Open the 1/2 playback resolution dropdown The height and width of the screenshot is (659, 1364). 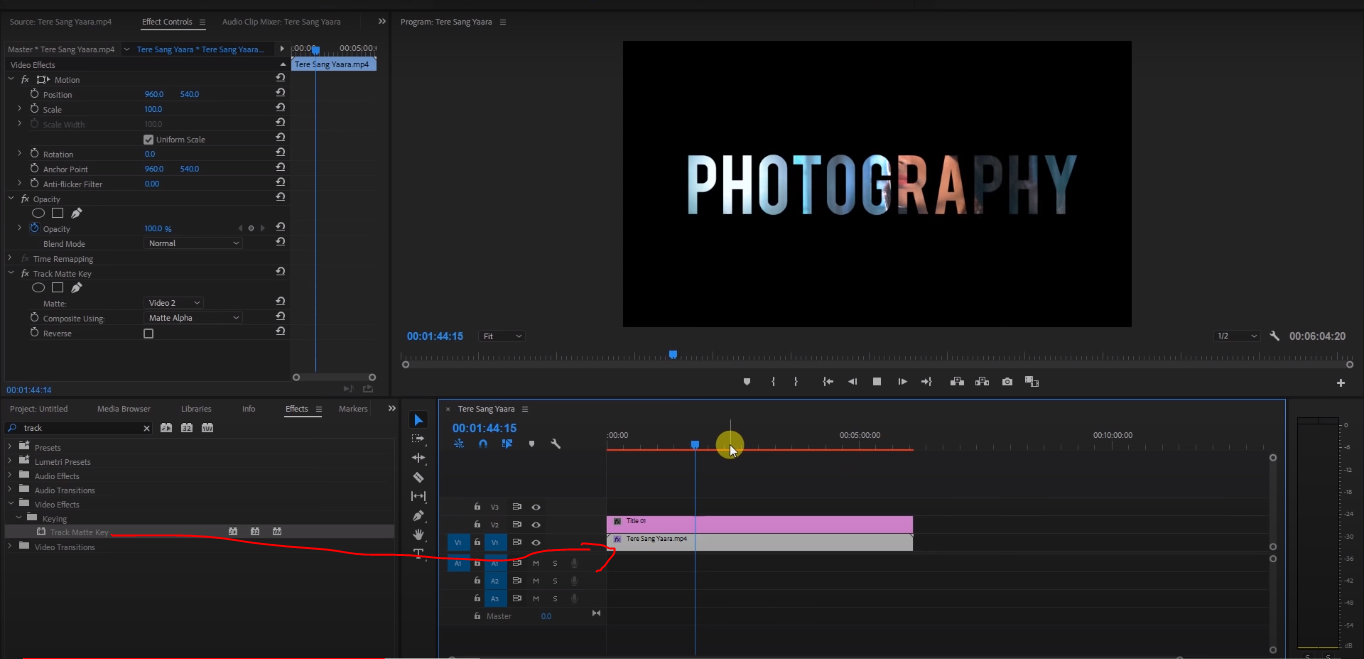pos(1237,336)
